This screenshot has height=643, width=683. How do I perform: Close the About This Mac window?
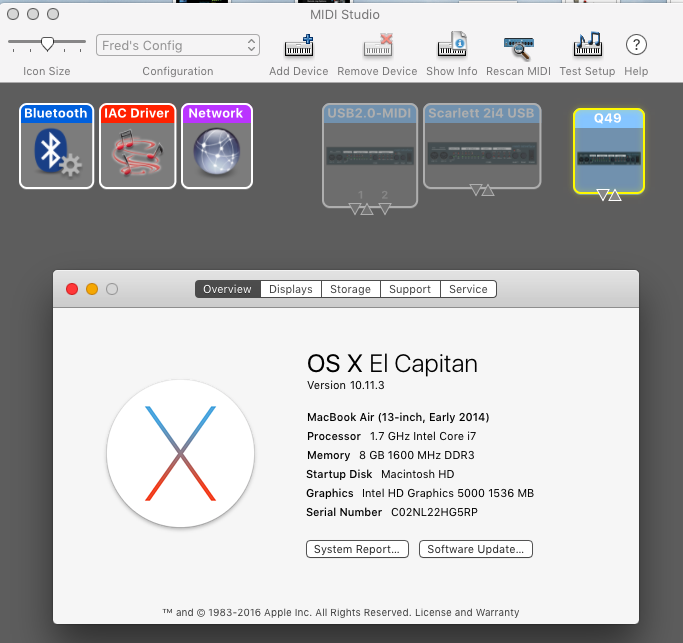tap(72, 289)
